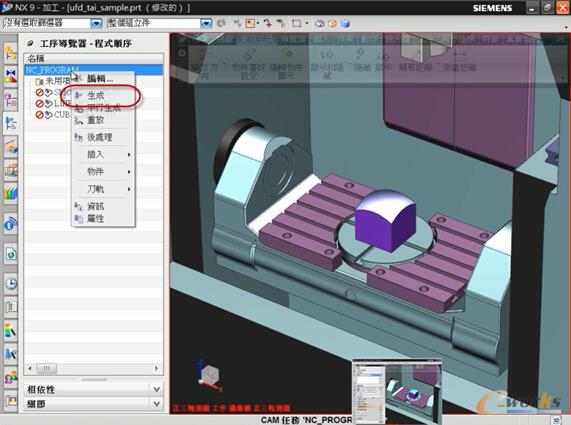Open the toolbar overflow arrow at far right
The image size is (571, 425).
coord(566,27)
